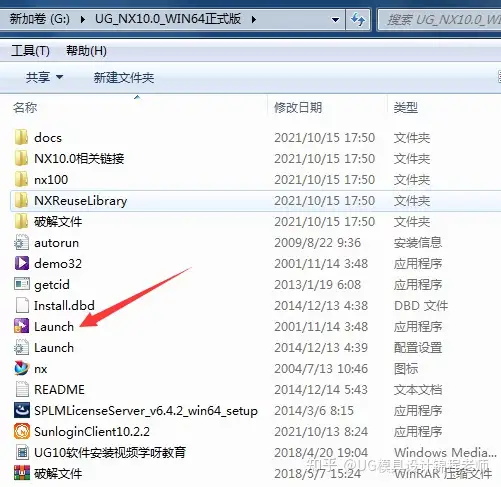The width and height of the screenshot is (501, 487).
Task: Select the nx100 folder icon
Action: point(21,179)
